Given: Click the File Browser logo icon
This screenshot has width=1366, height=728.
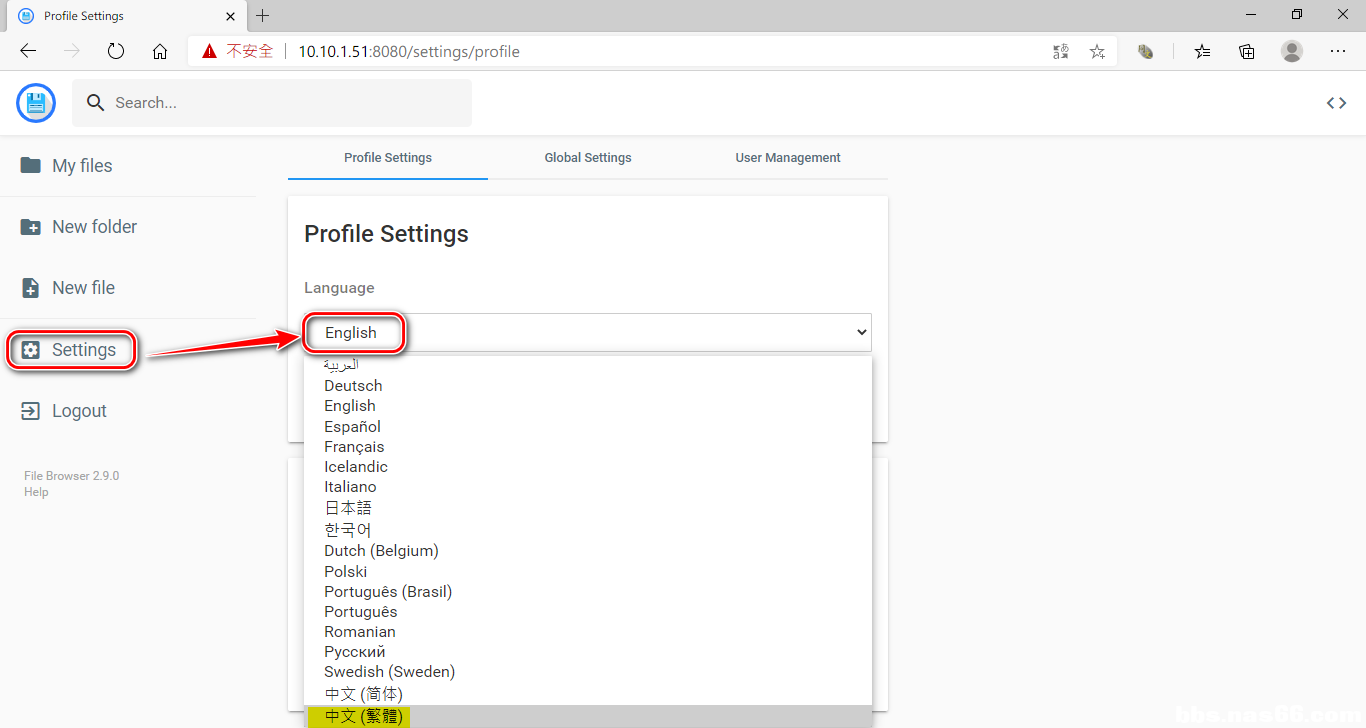Looking at the screenshot, I should (x=36, y=103).
